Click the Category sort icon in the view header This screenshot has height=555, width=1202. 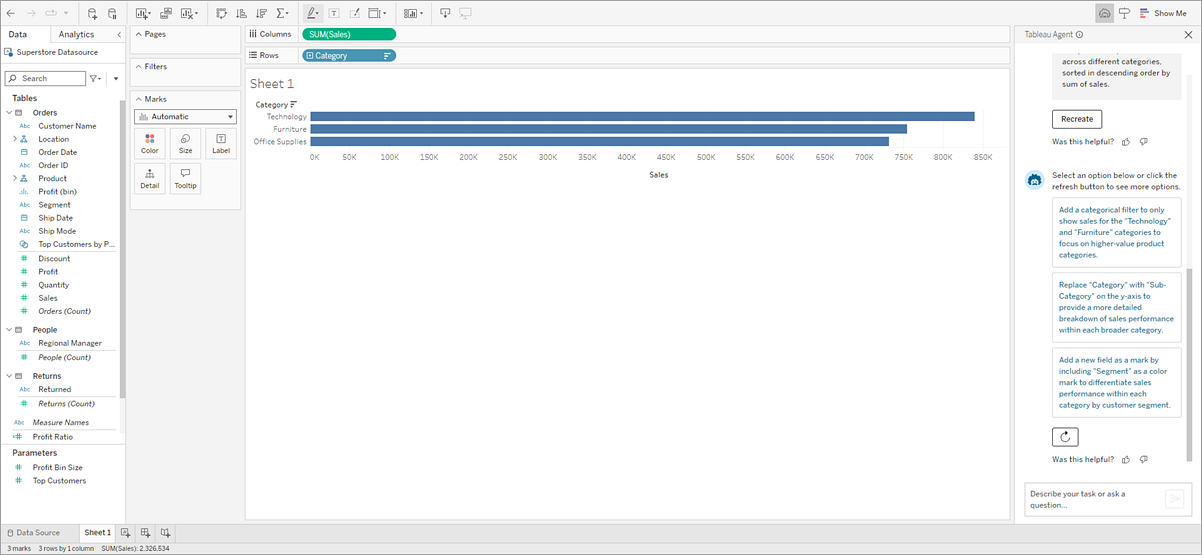pyautogui.click(x=293, y=104)
